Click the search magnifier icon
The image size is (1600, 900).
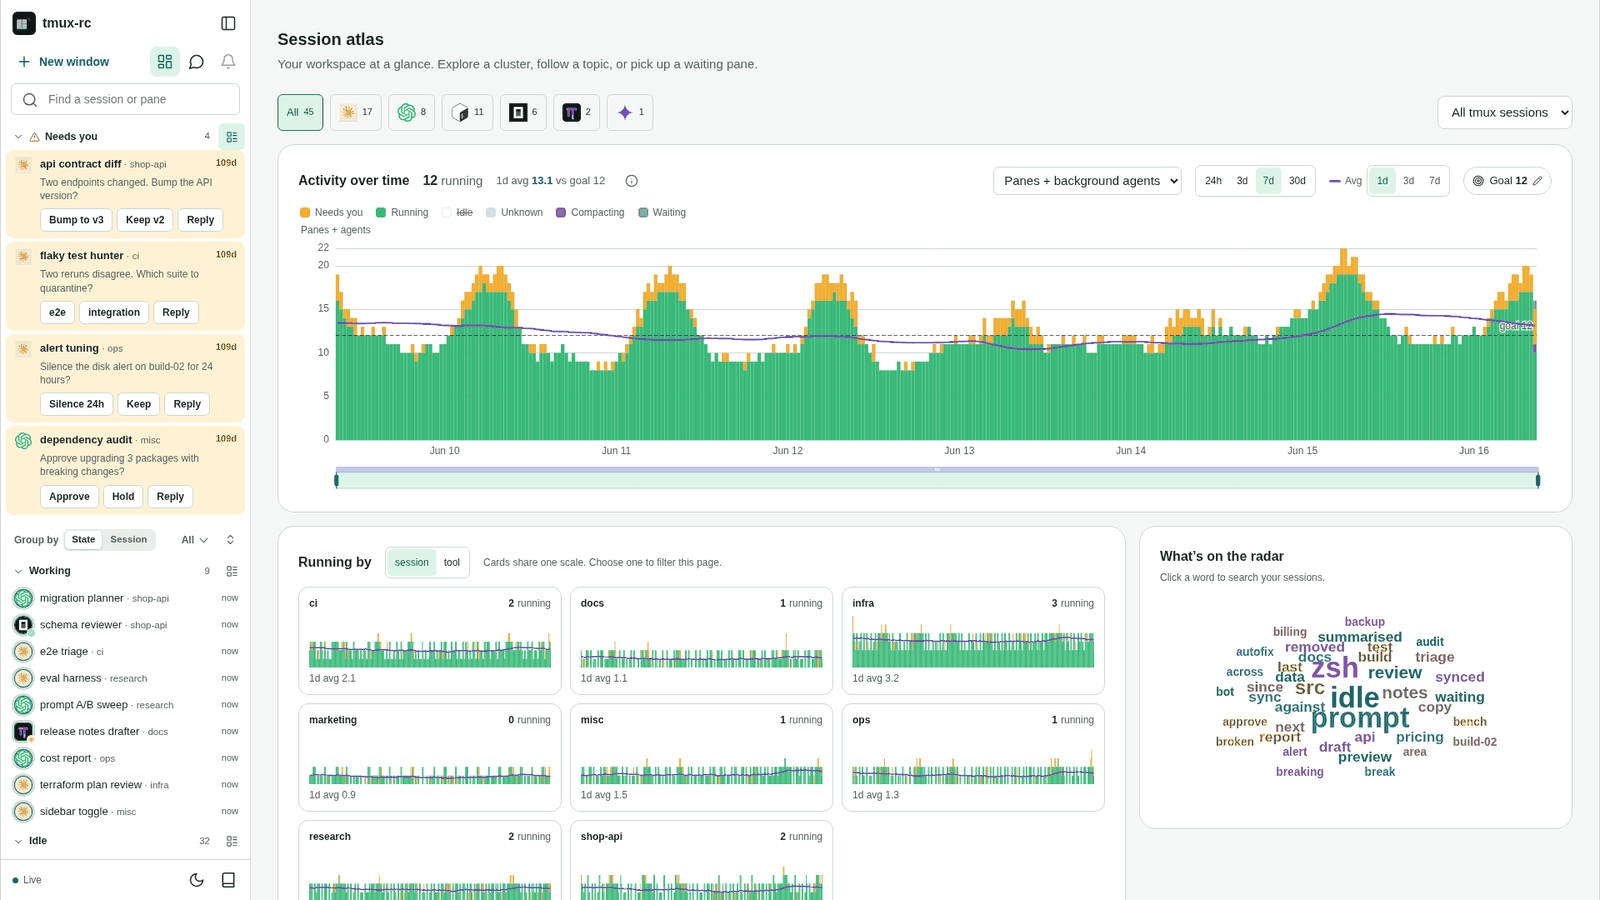pos(30,100)
